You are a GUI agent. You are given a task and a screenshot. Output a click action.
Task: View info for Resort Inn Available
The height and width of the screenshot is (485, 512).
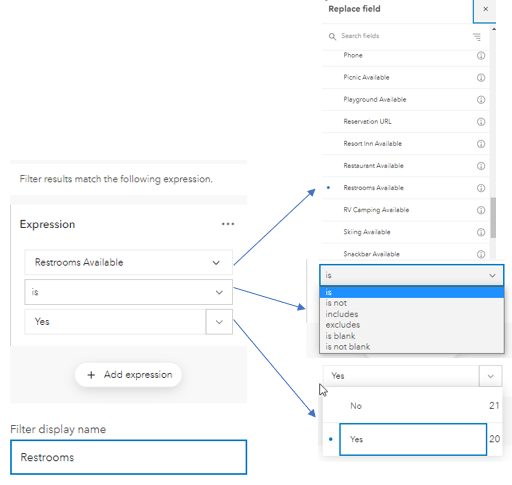481,144
